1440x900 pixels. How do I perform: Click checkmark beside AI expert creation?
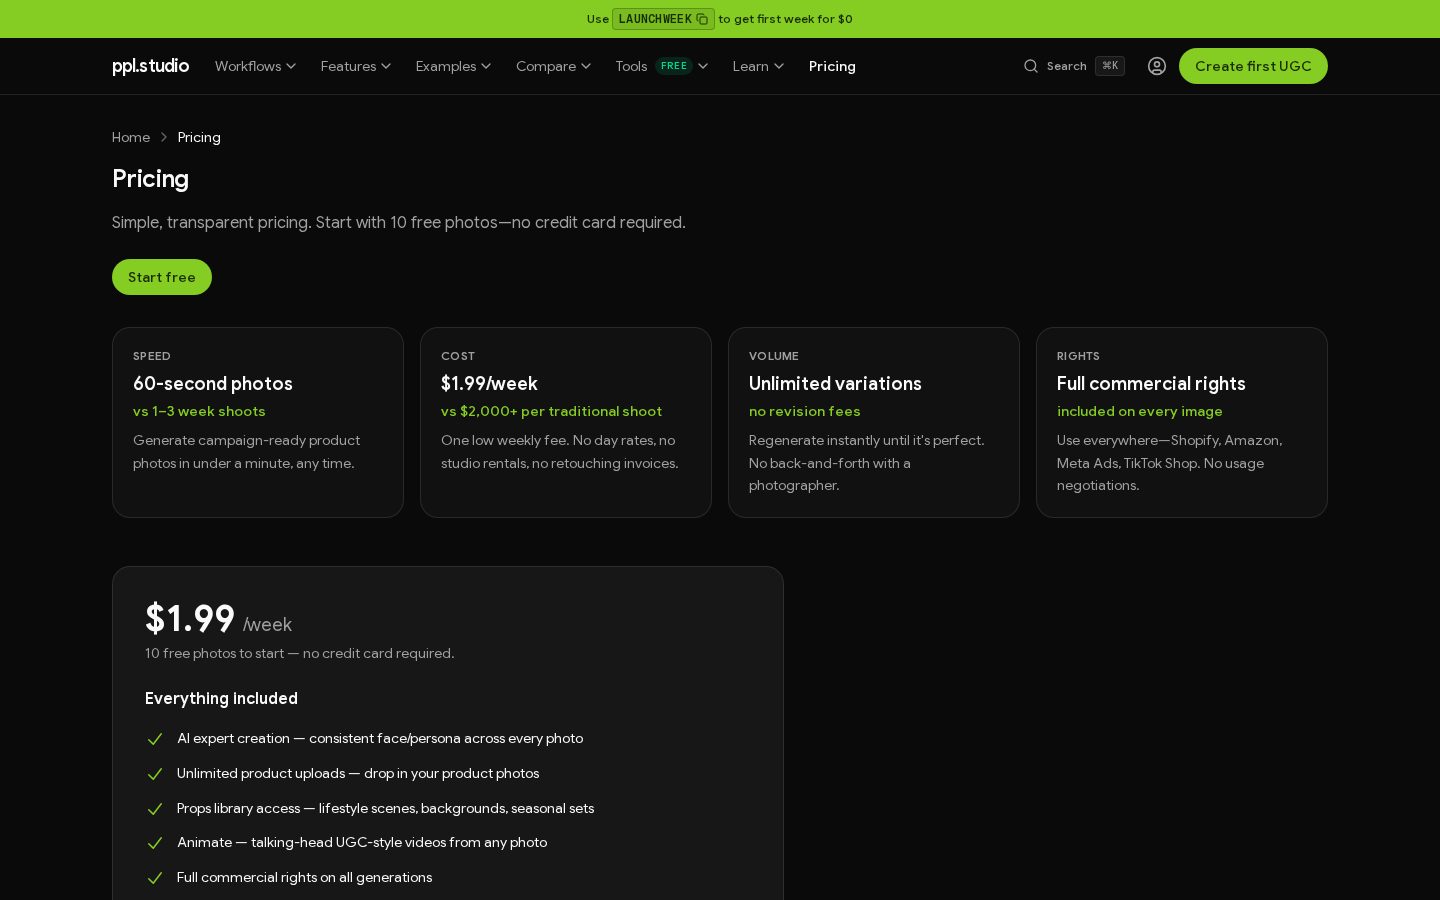point(155,739)
